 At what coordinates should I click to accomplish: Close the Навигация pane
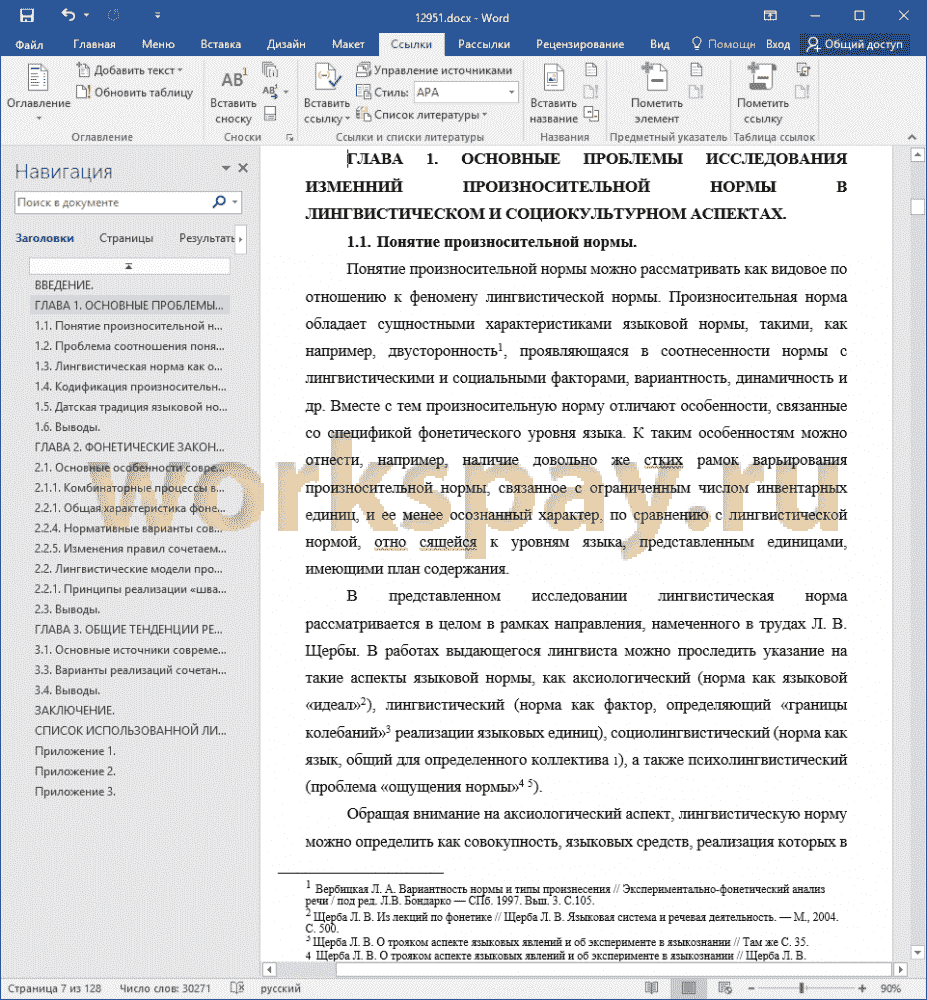[243, 168]
